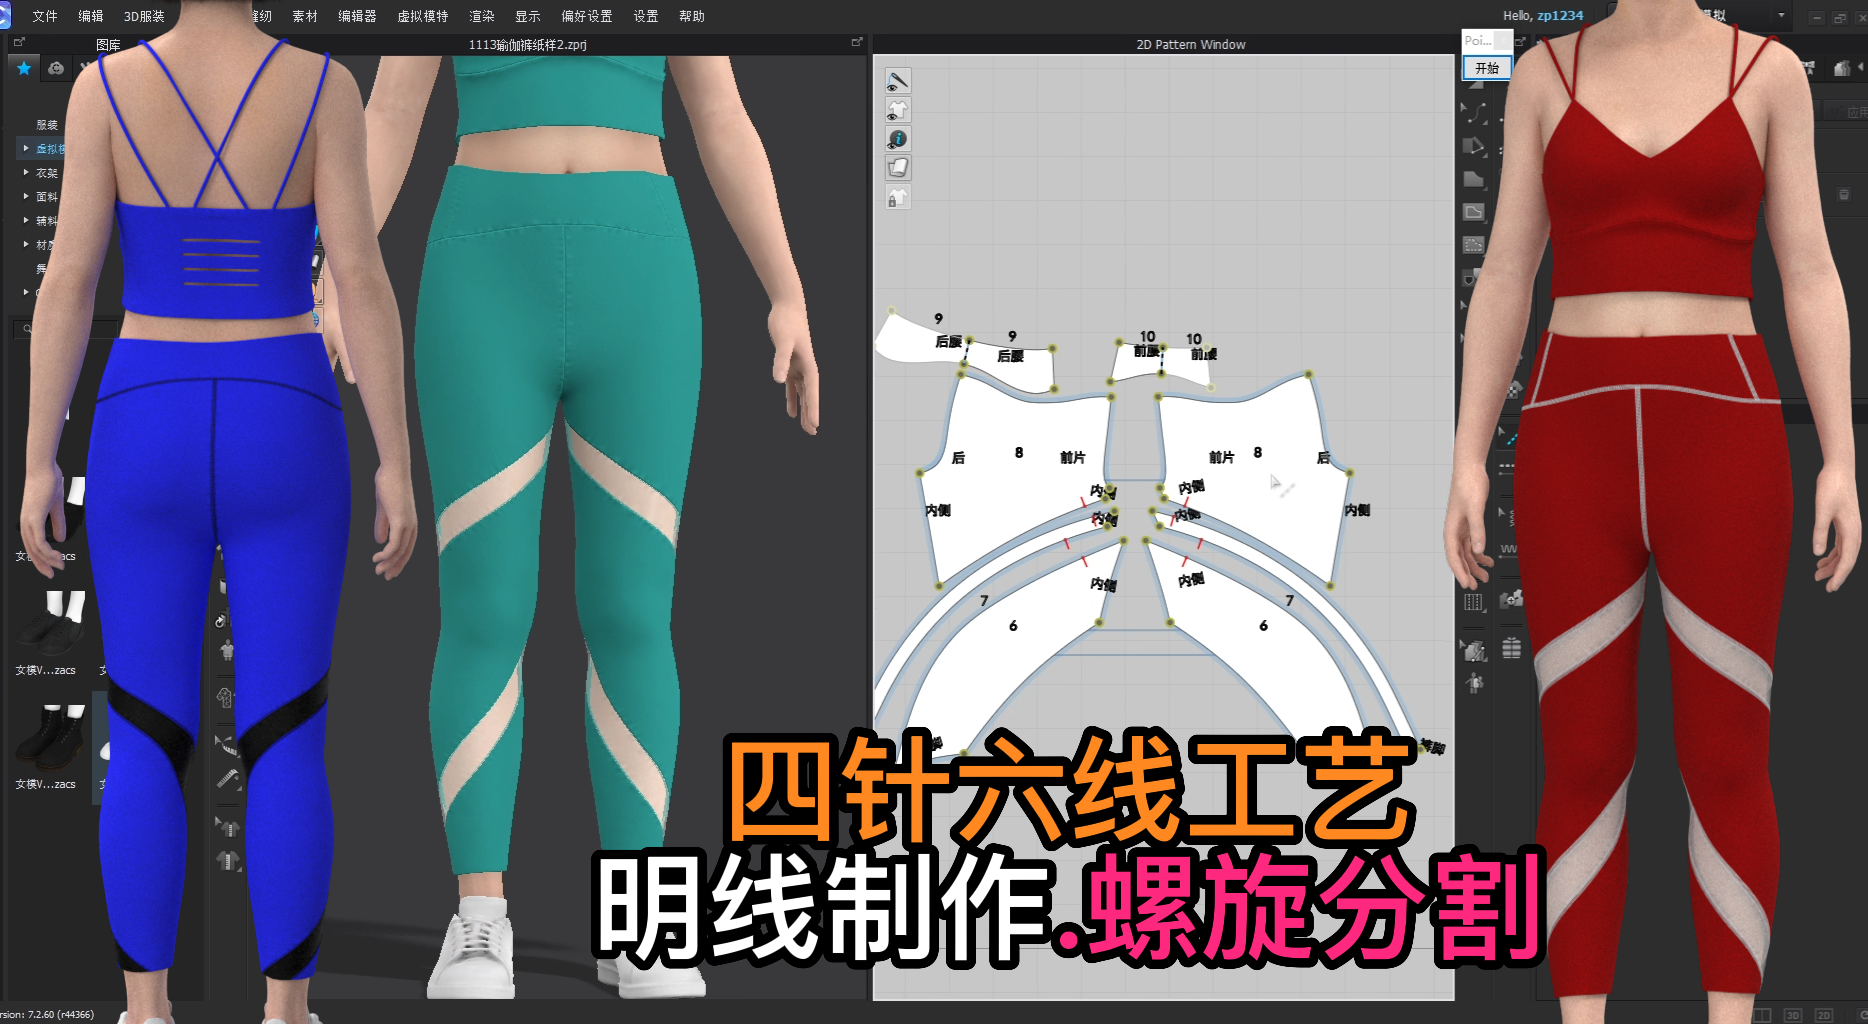Click the open-folder icon in 2D Pattern toolbar

click(898, 168)
